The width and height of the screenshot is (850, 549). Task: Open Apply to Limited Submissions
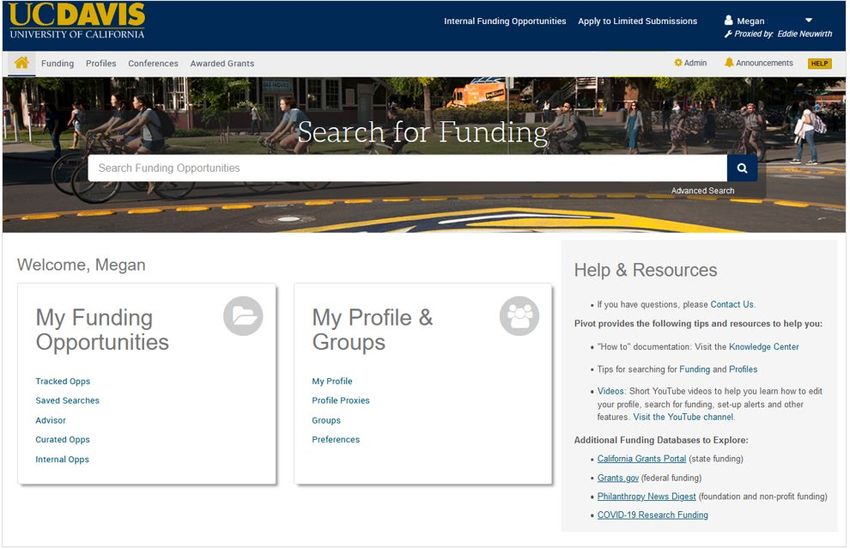[639, 21]
